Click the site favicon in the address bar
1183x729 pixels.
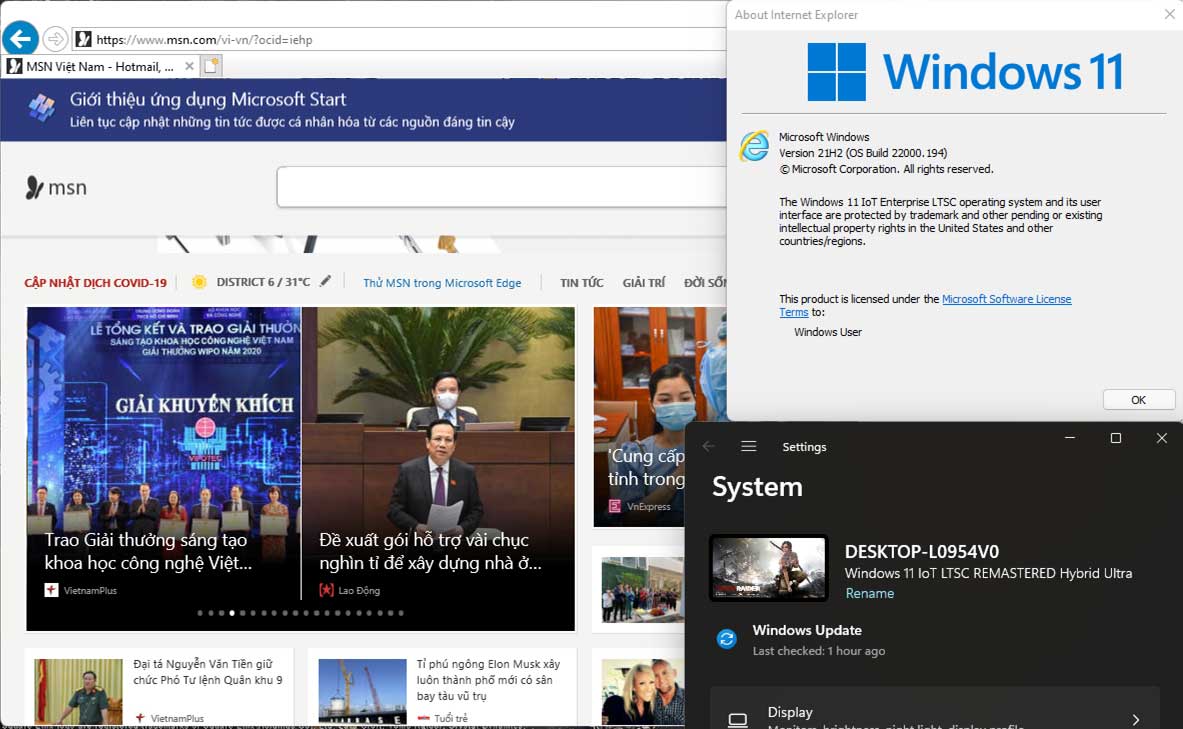[x=84, y=39]
